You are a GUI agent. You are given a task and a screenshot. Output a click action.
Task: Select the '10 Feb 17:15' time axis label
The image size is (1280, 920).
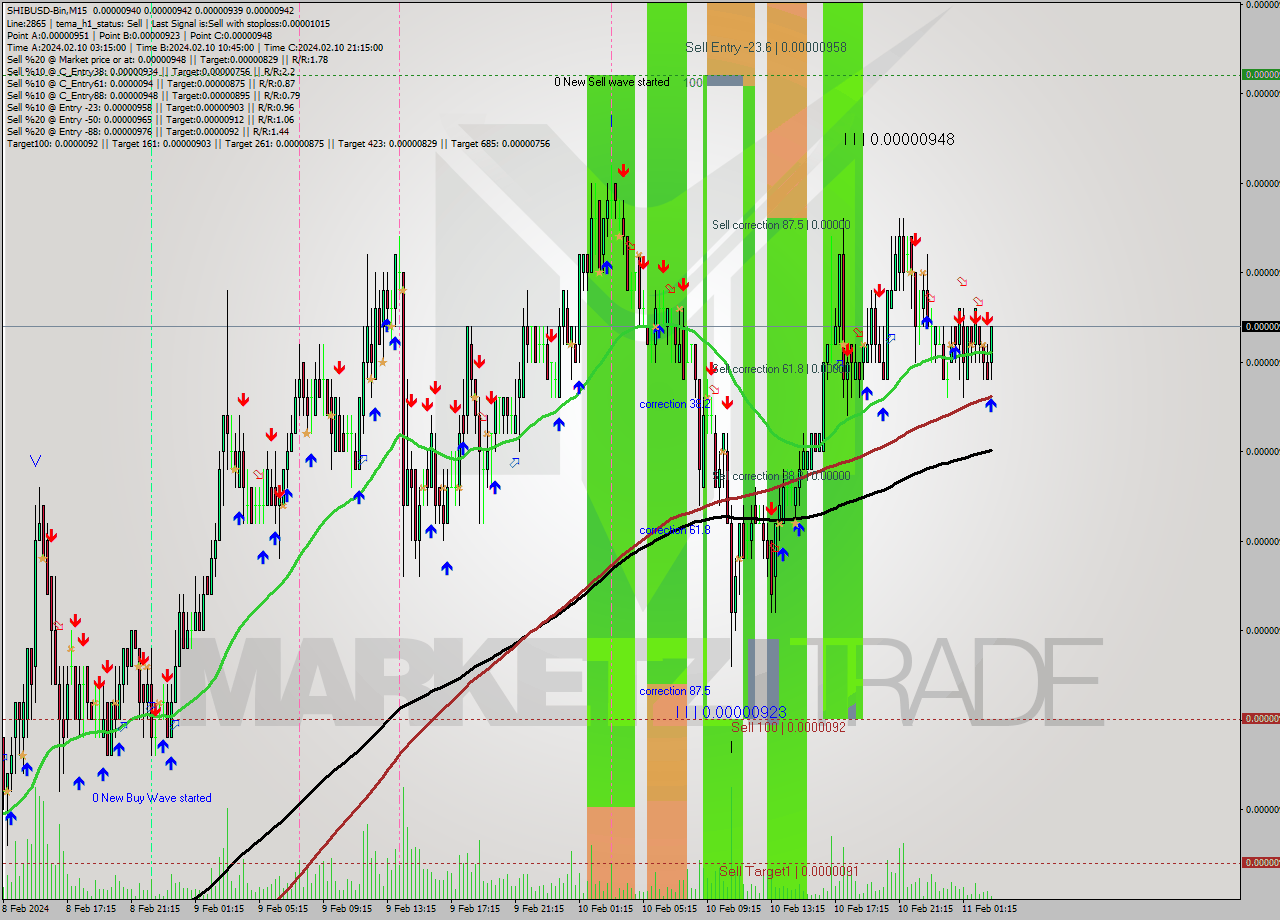(862, 909)
